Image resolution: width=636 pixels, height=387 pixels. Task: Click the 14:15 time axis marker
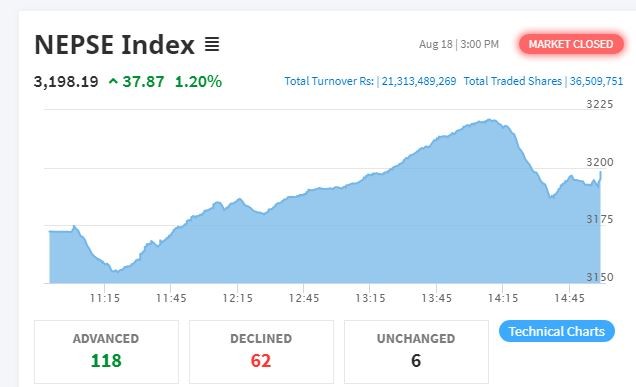click(x=503, y=298)
